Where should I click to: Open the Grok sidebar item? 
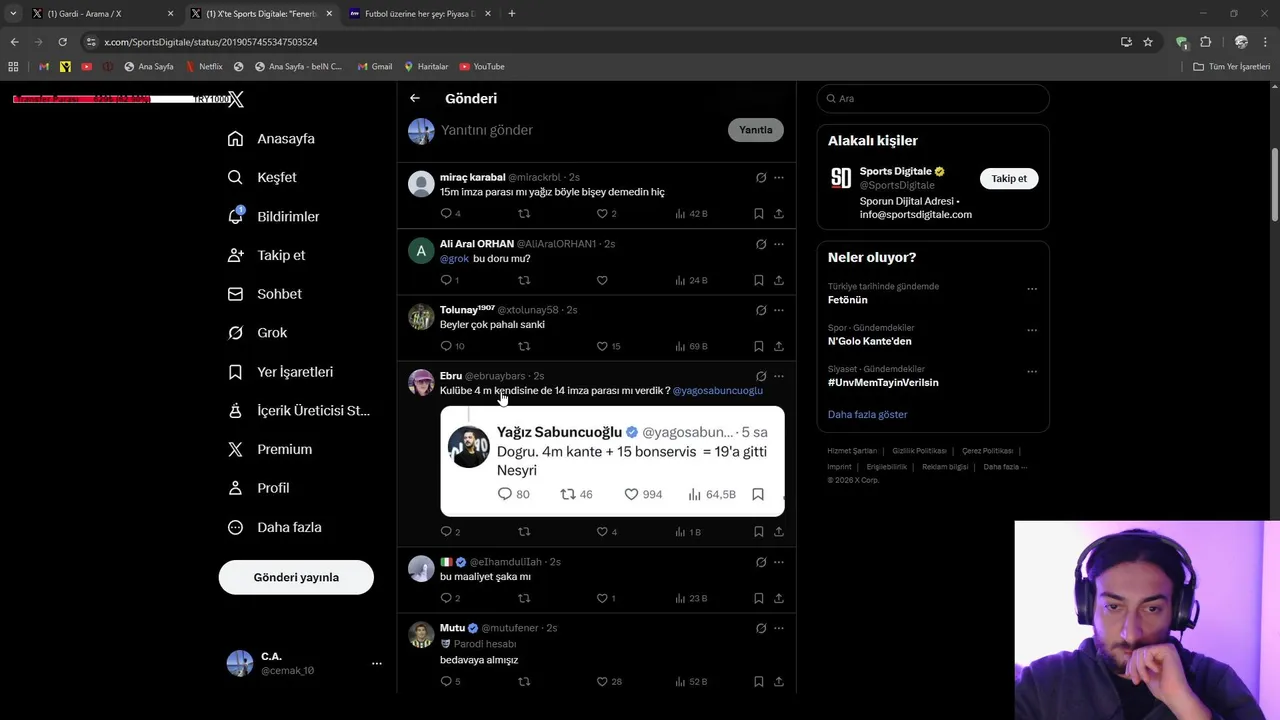[x=271, y=333]
